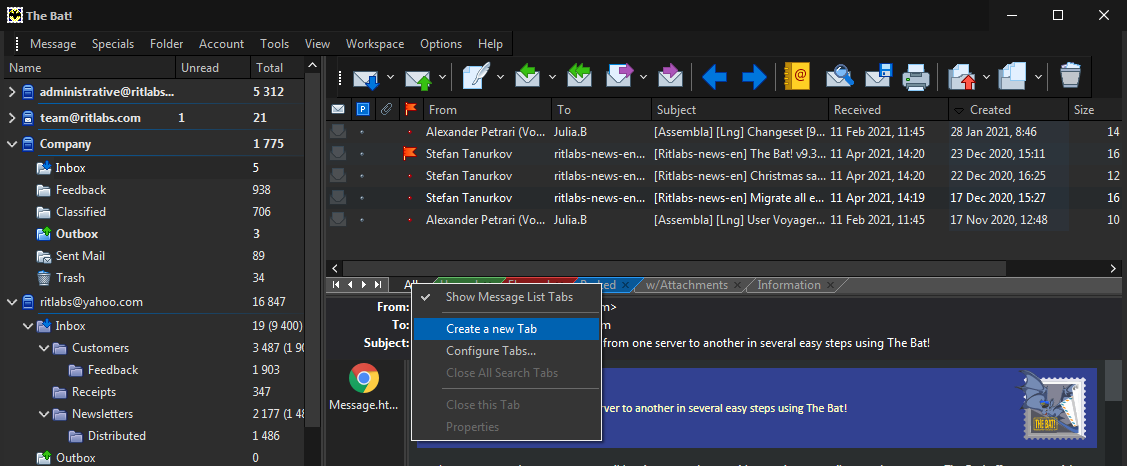
Task: Click Forward envelope icon with dropdown arrow
Action: click(620, 77)
